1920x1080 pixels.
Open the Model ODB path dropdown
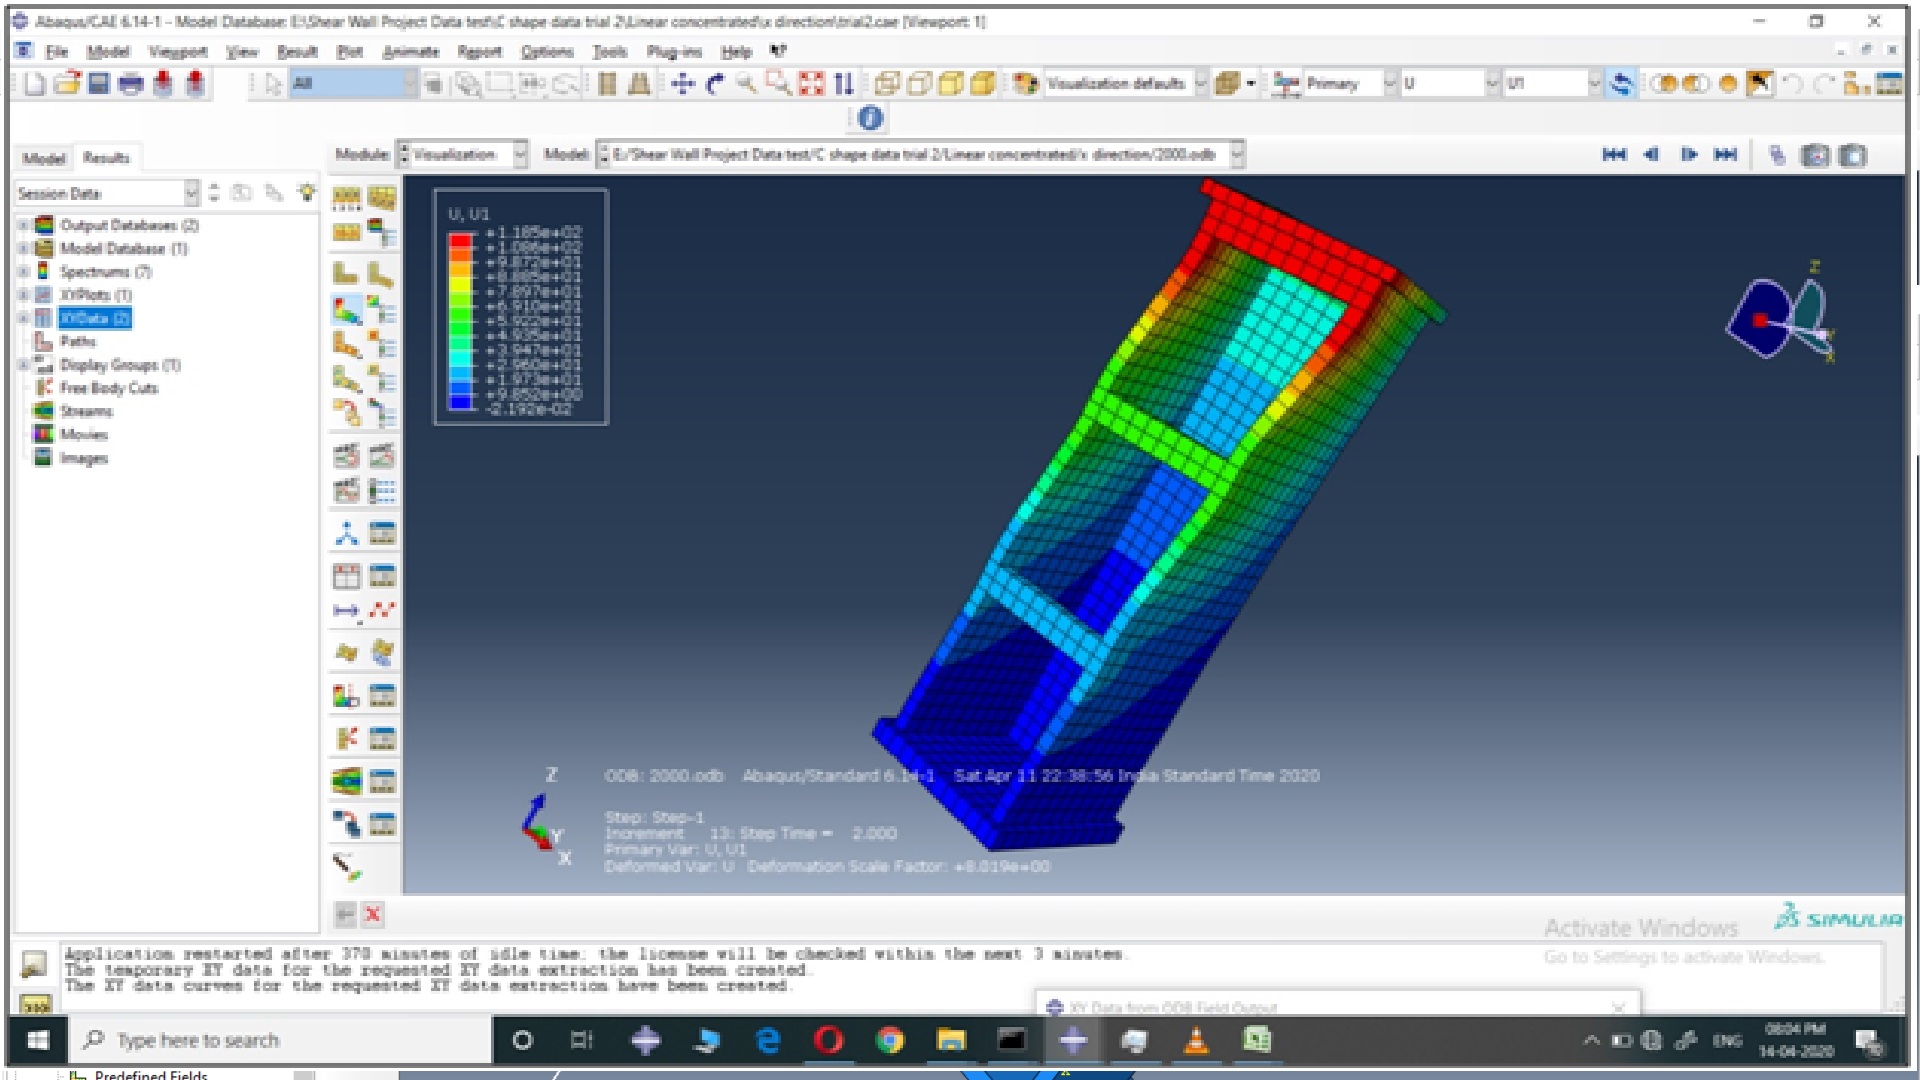(1237, 155)
